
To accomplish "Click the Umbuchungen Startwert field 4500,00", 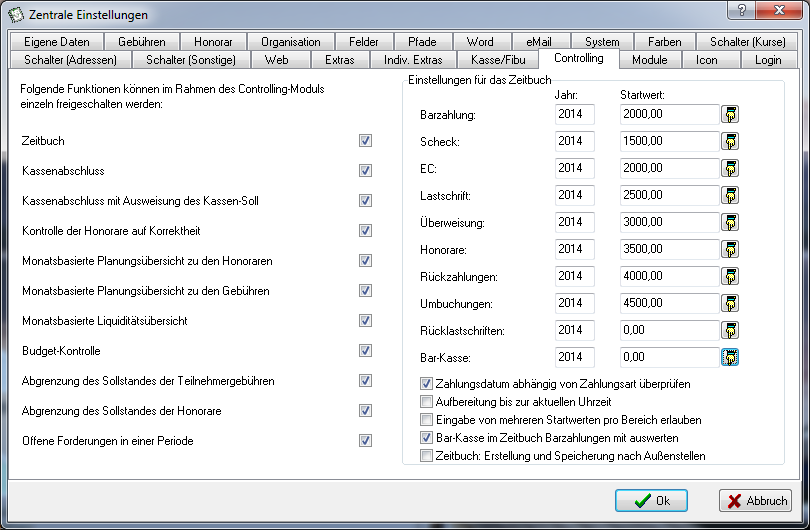I will pos(669,303).
